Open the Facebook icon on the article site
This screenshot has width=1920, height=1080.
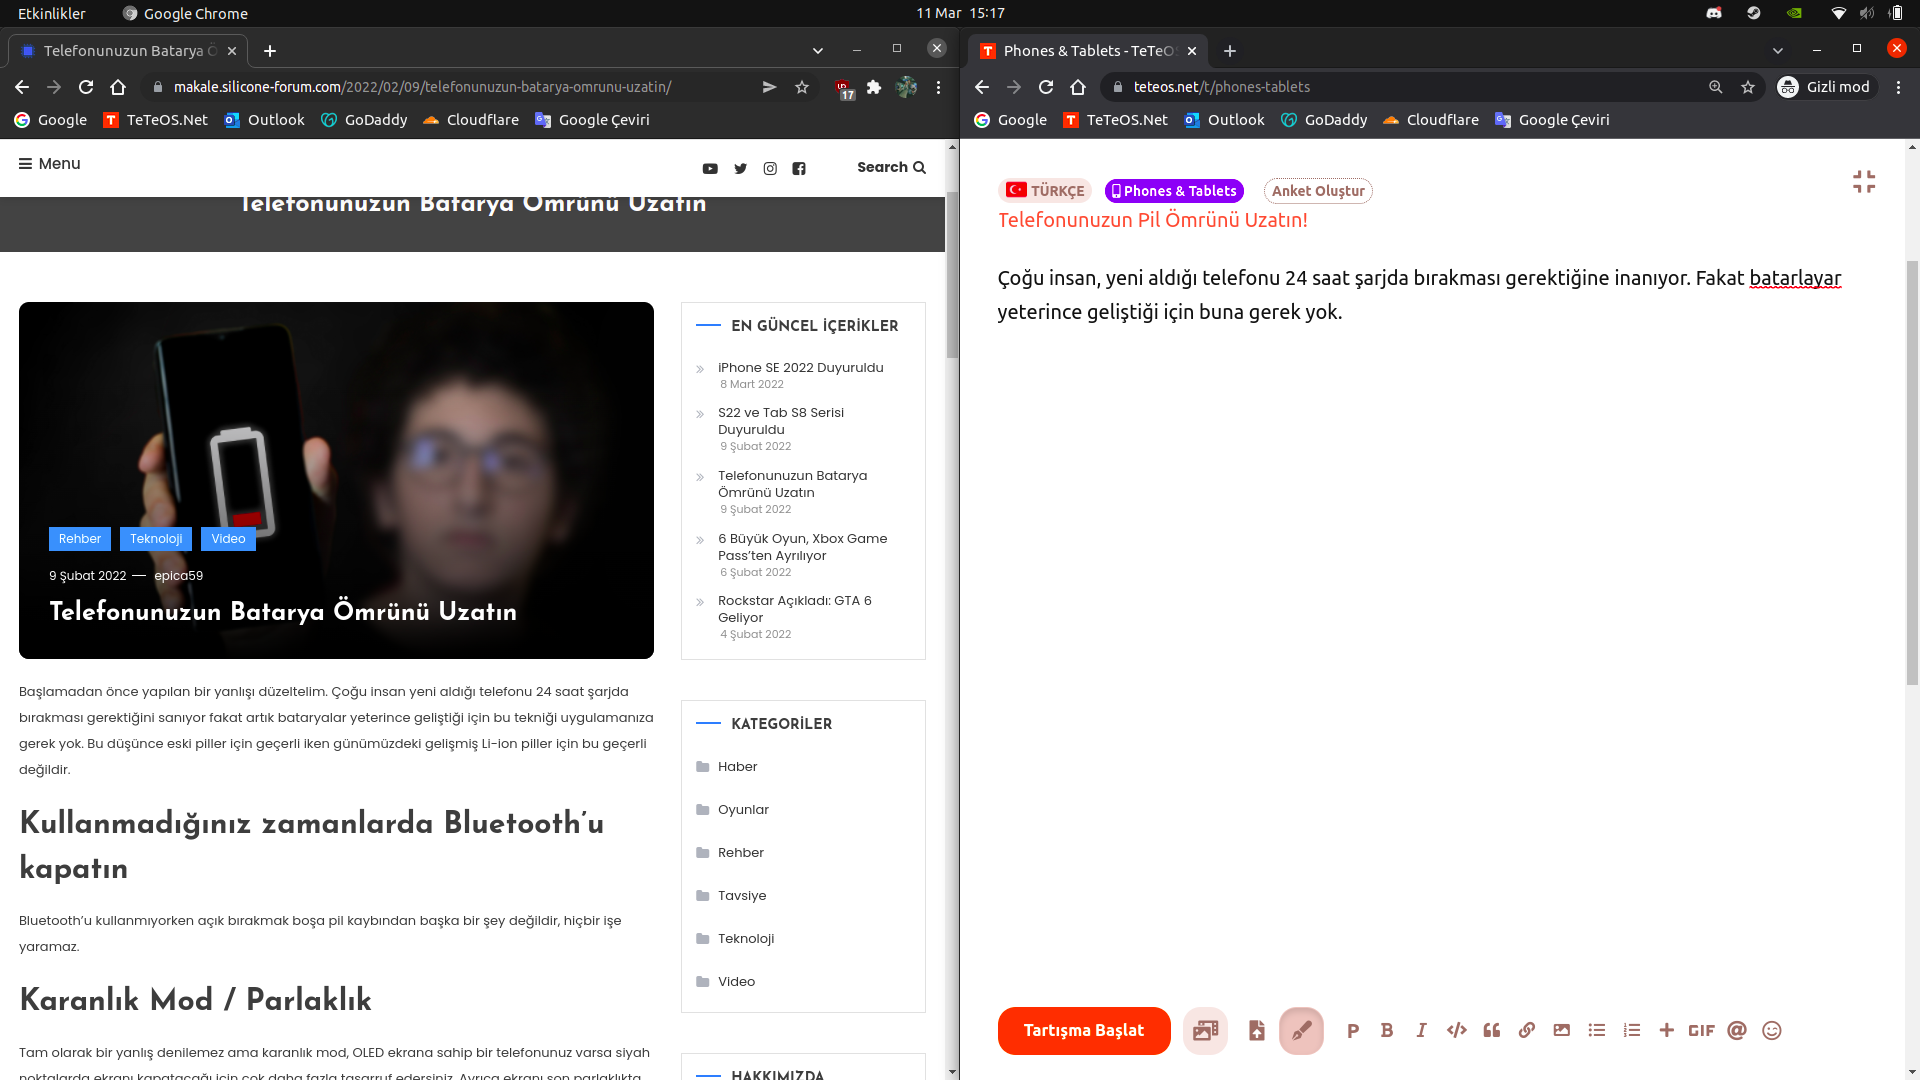(799, 169)
